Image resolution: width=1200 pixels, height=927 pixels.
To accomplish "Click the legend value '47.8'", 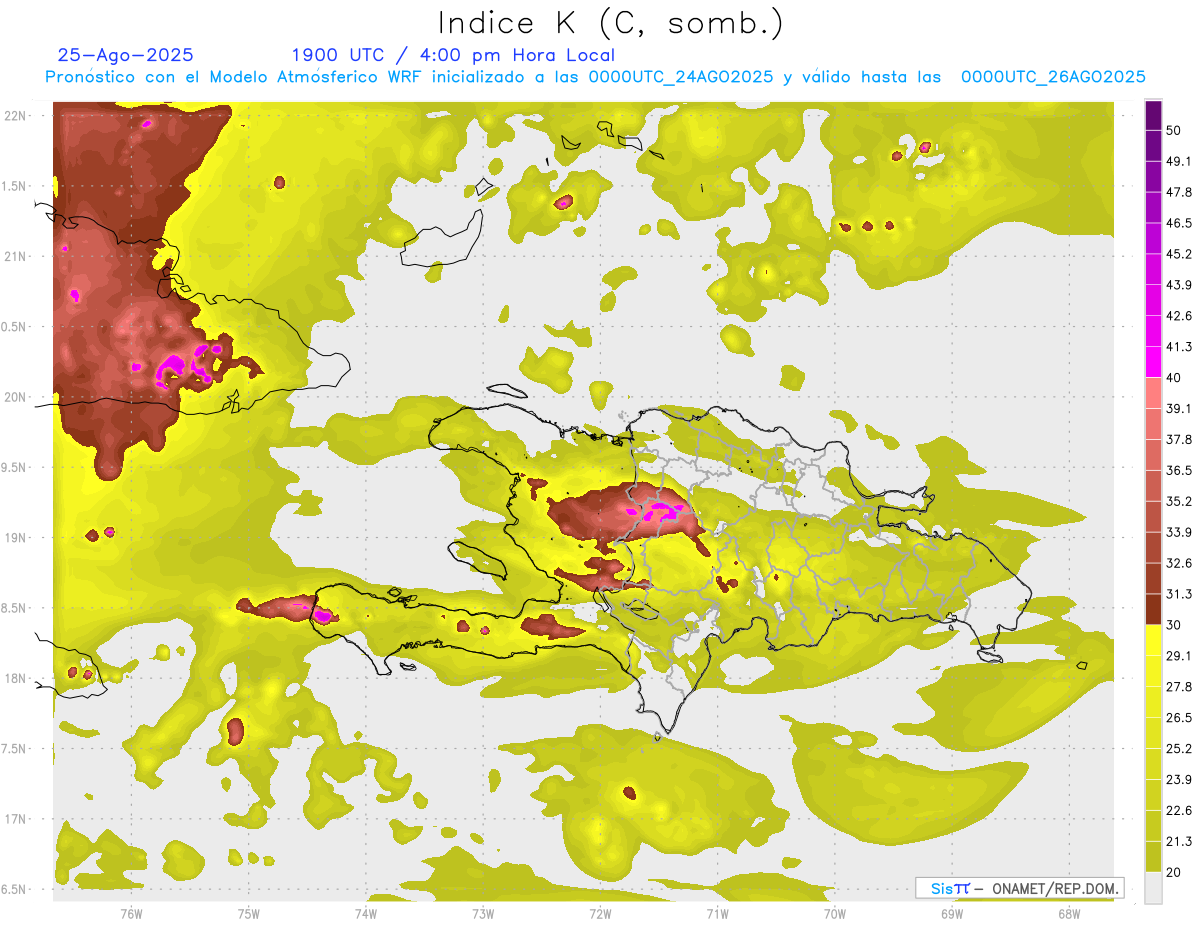I will click(1178, 192).
